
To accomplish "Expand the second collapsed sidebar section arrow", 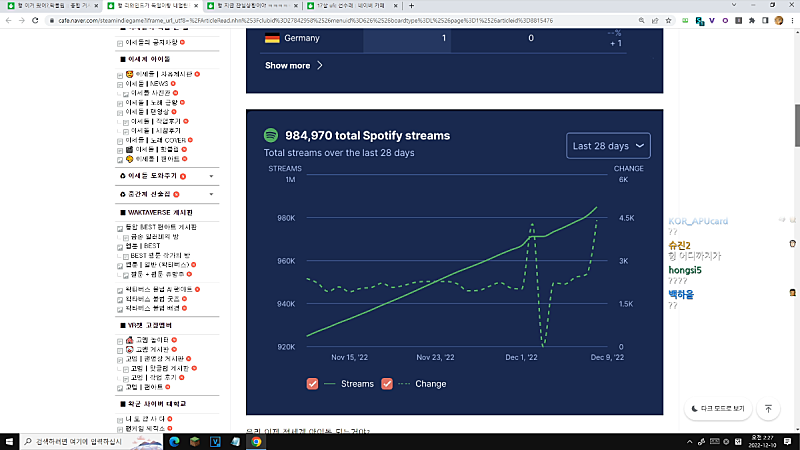I will pos(211,194).
